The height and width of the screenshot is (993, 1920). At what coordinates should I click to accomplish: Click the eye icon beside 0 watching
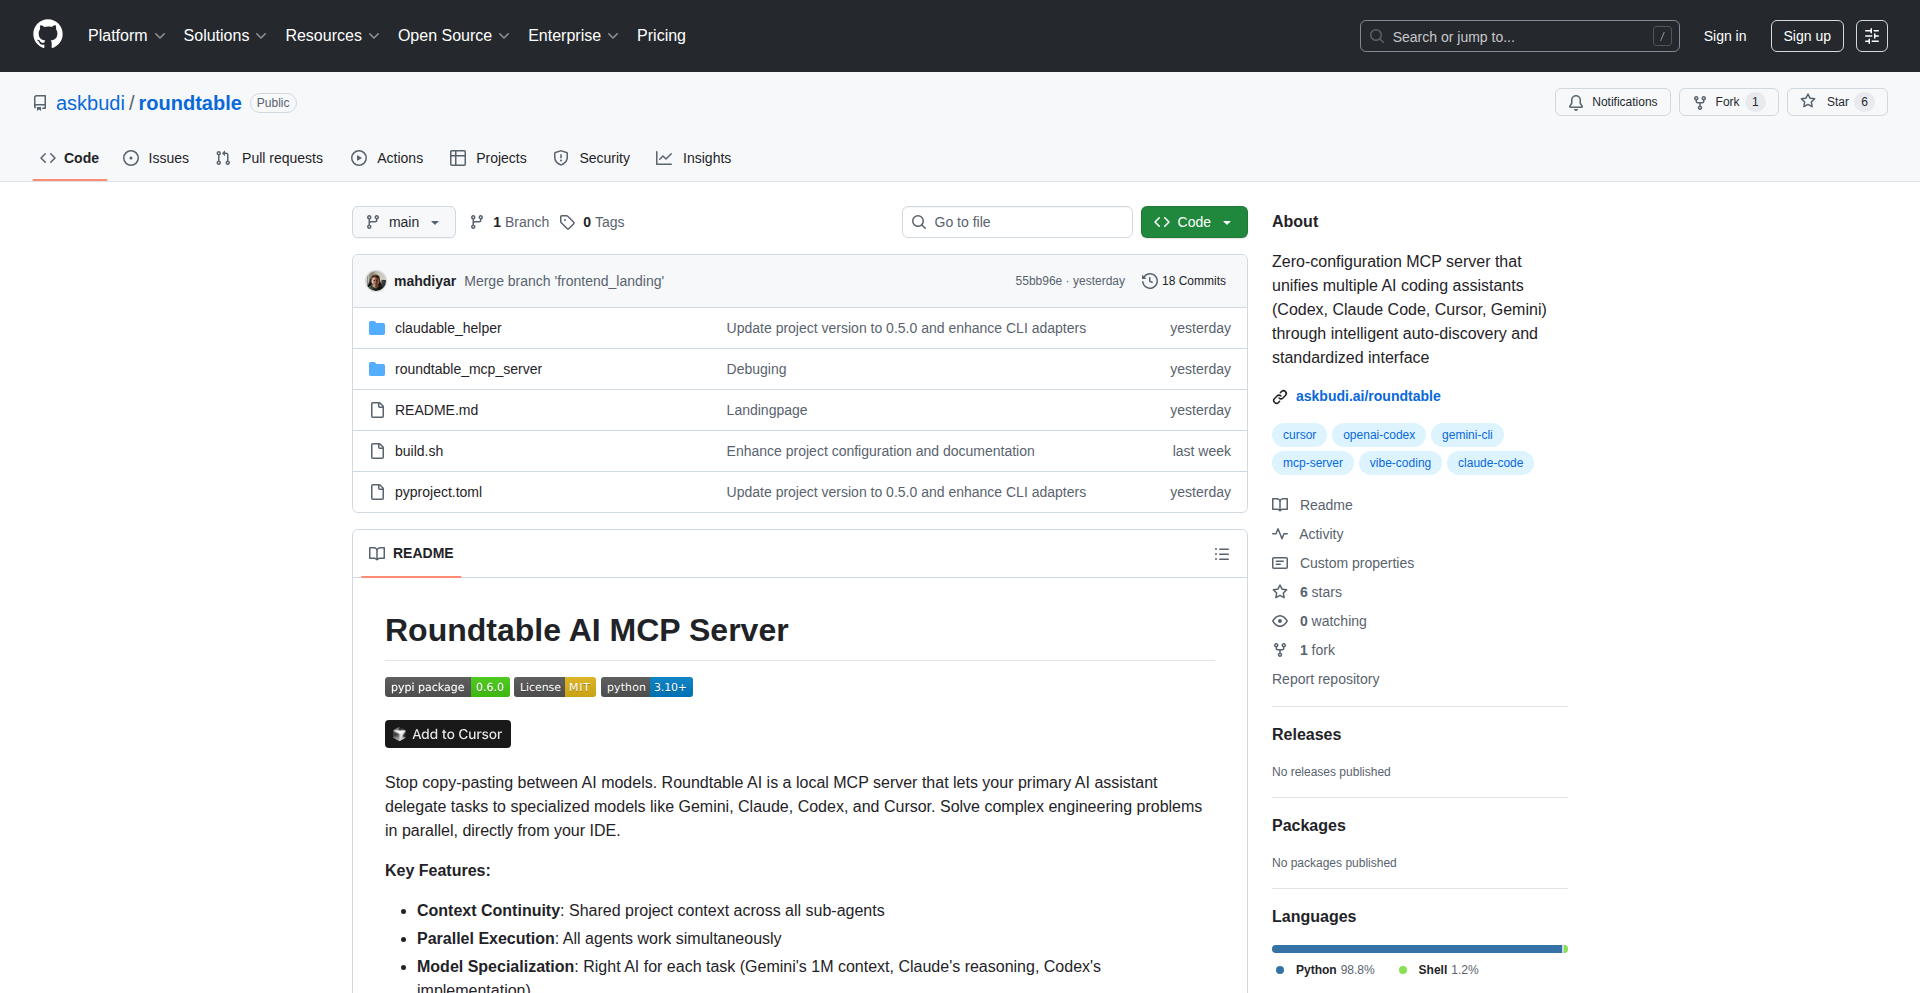pos(1280,621)
